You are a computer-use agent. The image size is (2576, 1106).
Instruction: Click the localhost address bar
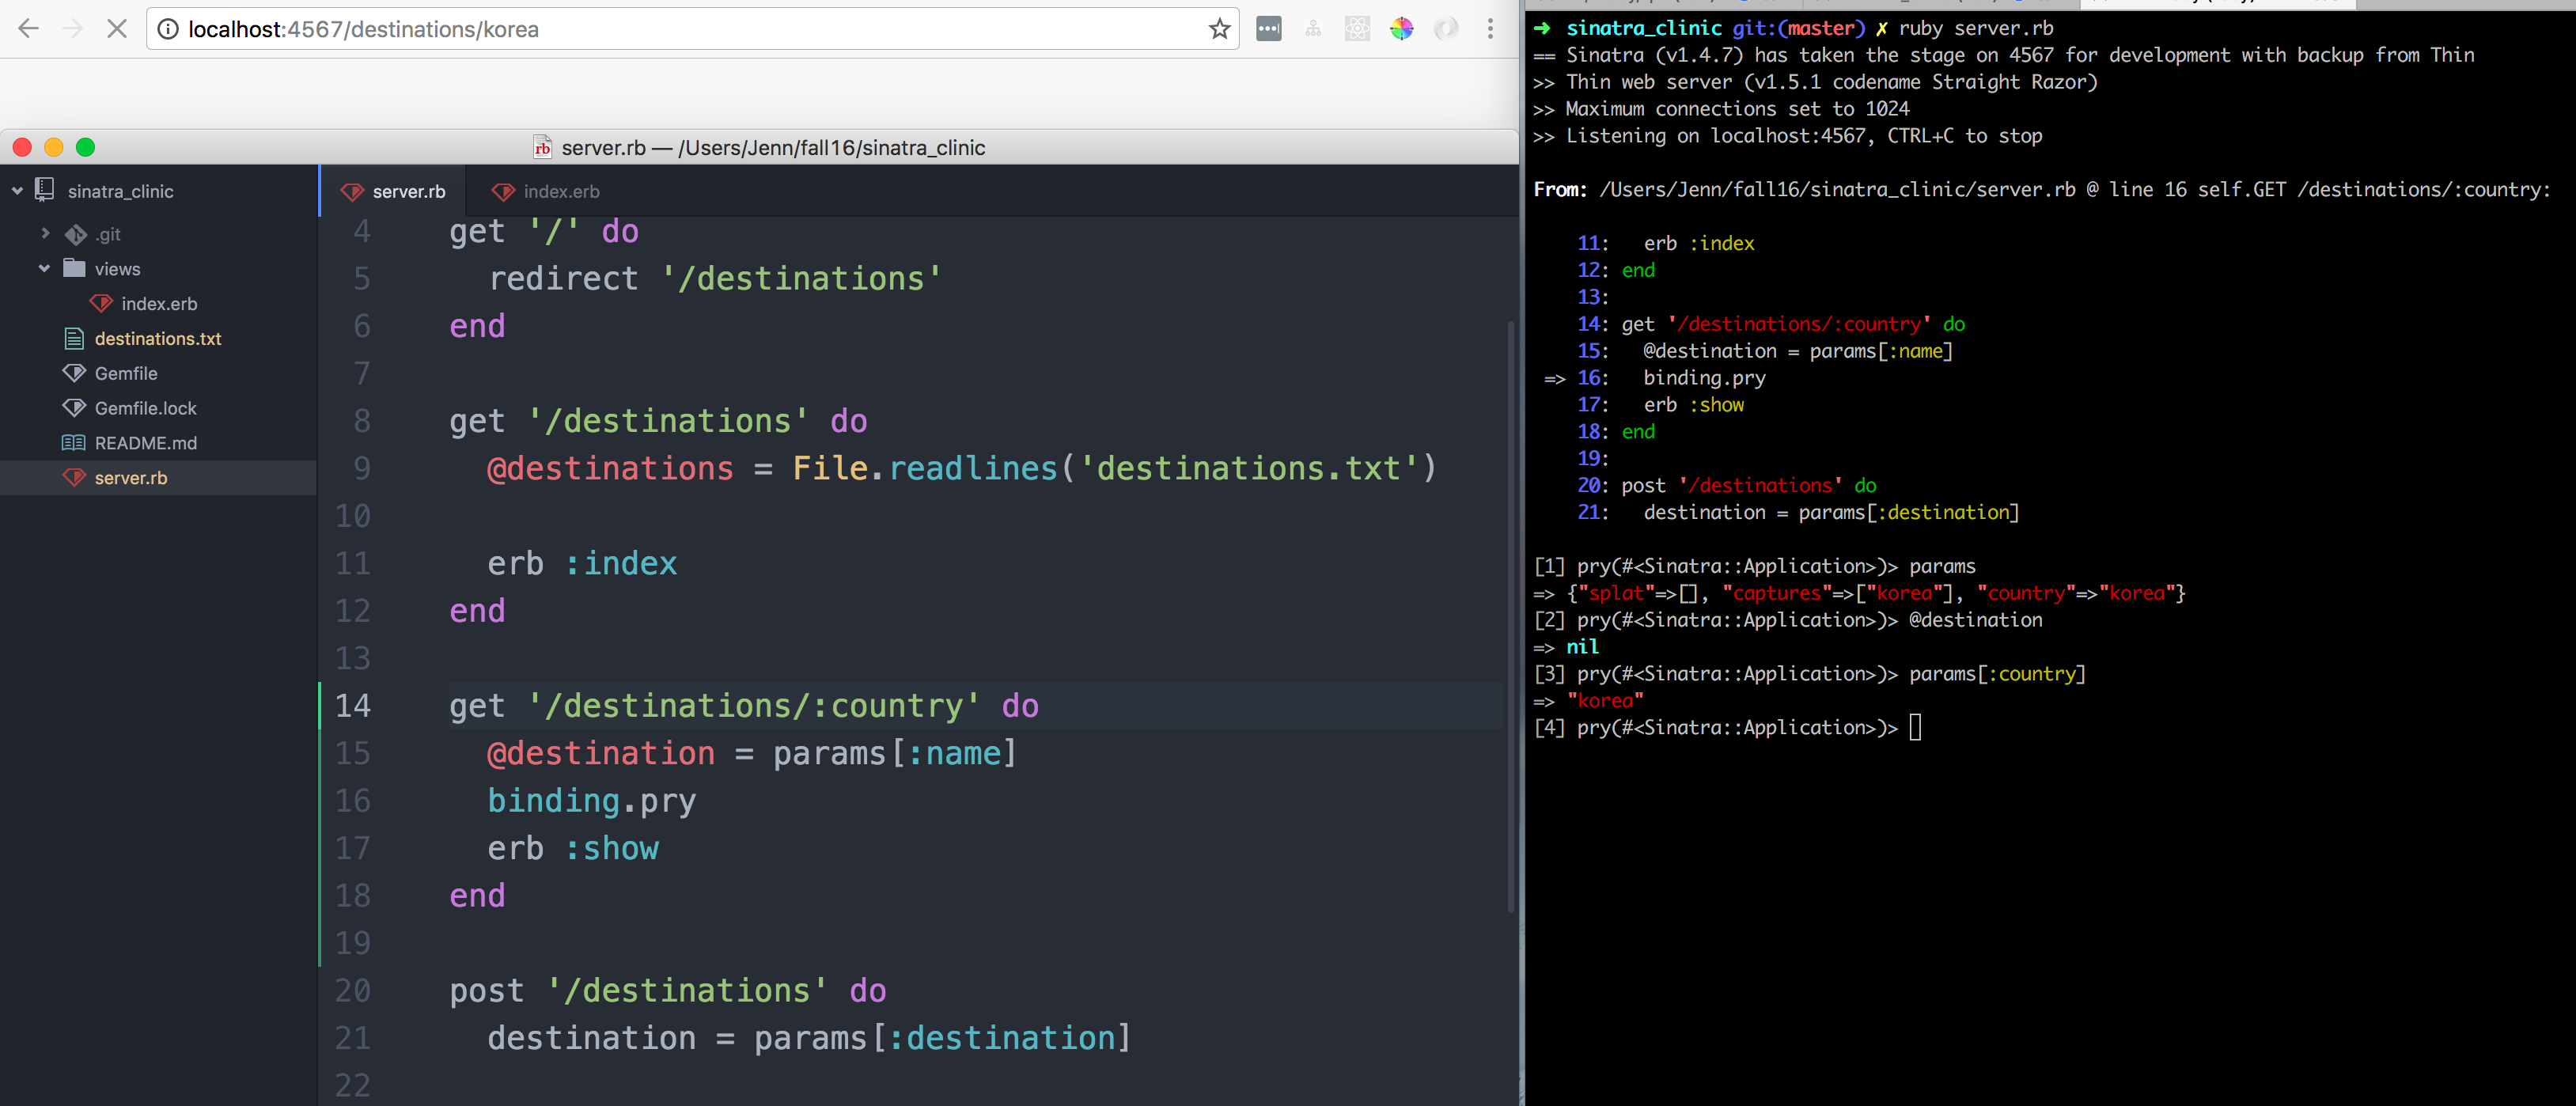tap(692, 29)
